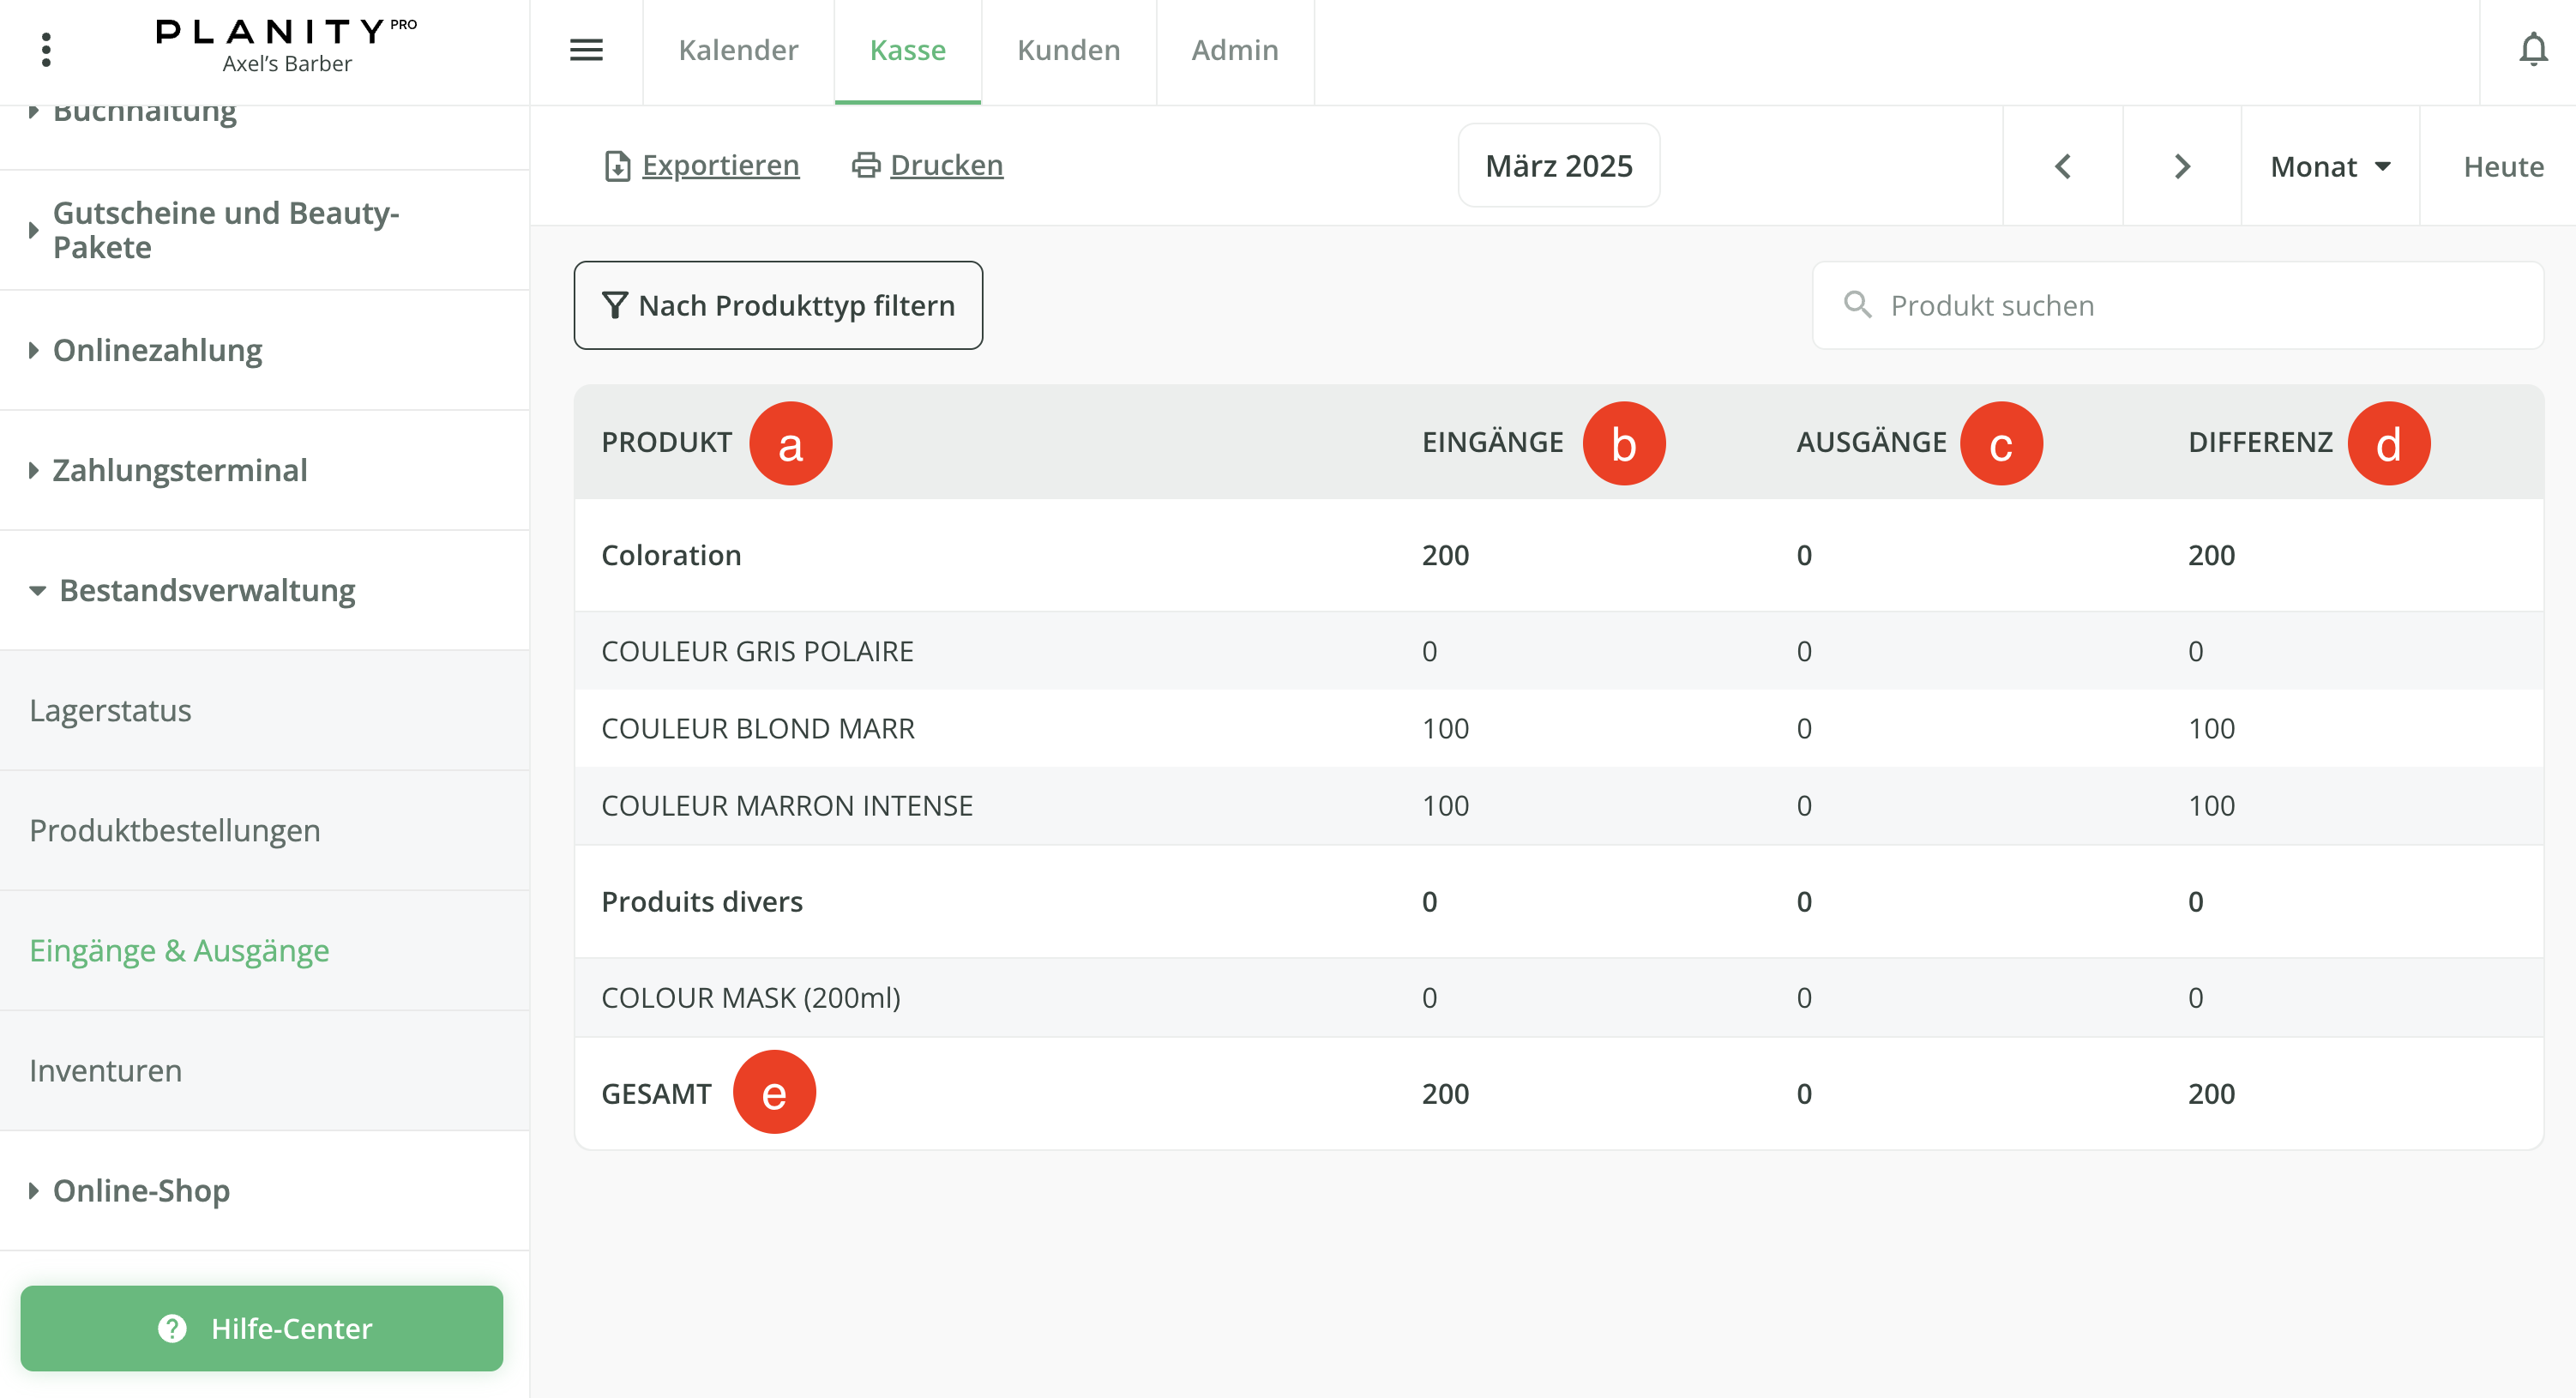The height and width of the screenshot is (1398, 2576).
Task: Click the printer icon for Drucken
Action: [x=865, y=165]
